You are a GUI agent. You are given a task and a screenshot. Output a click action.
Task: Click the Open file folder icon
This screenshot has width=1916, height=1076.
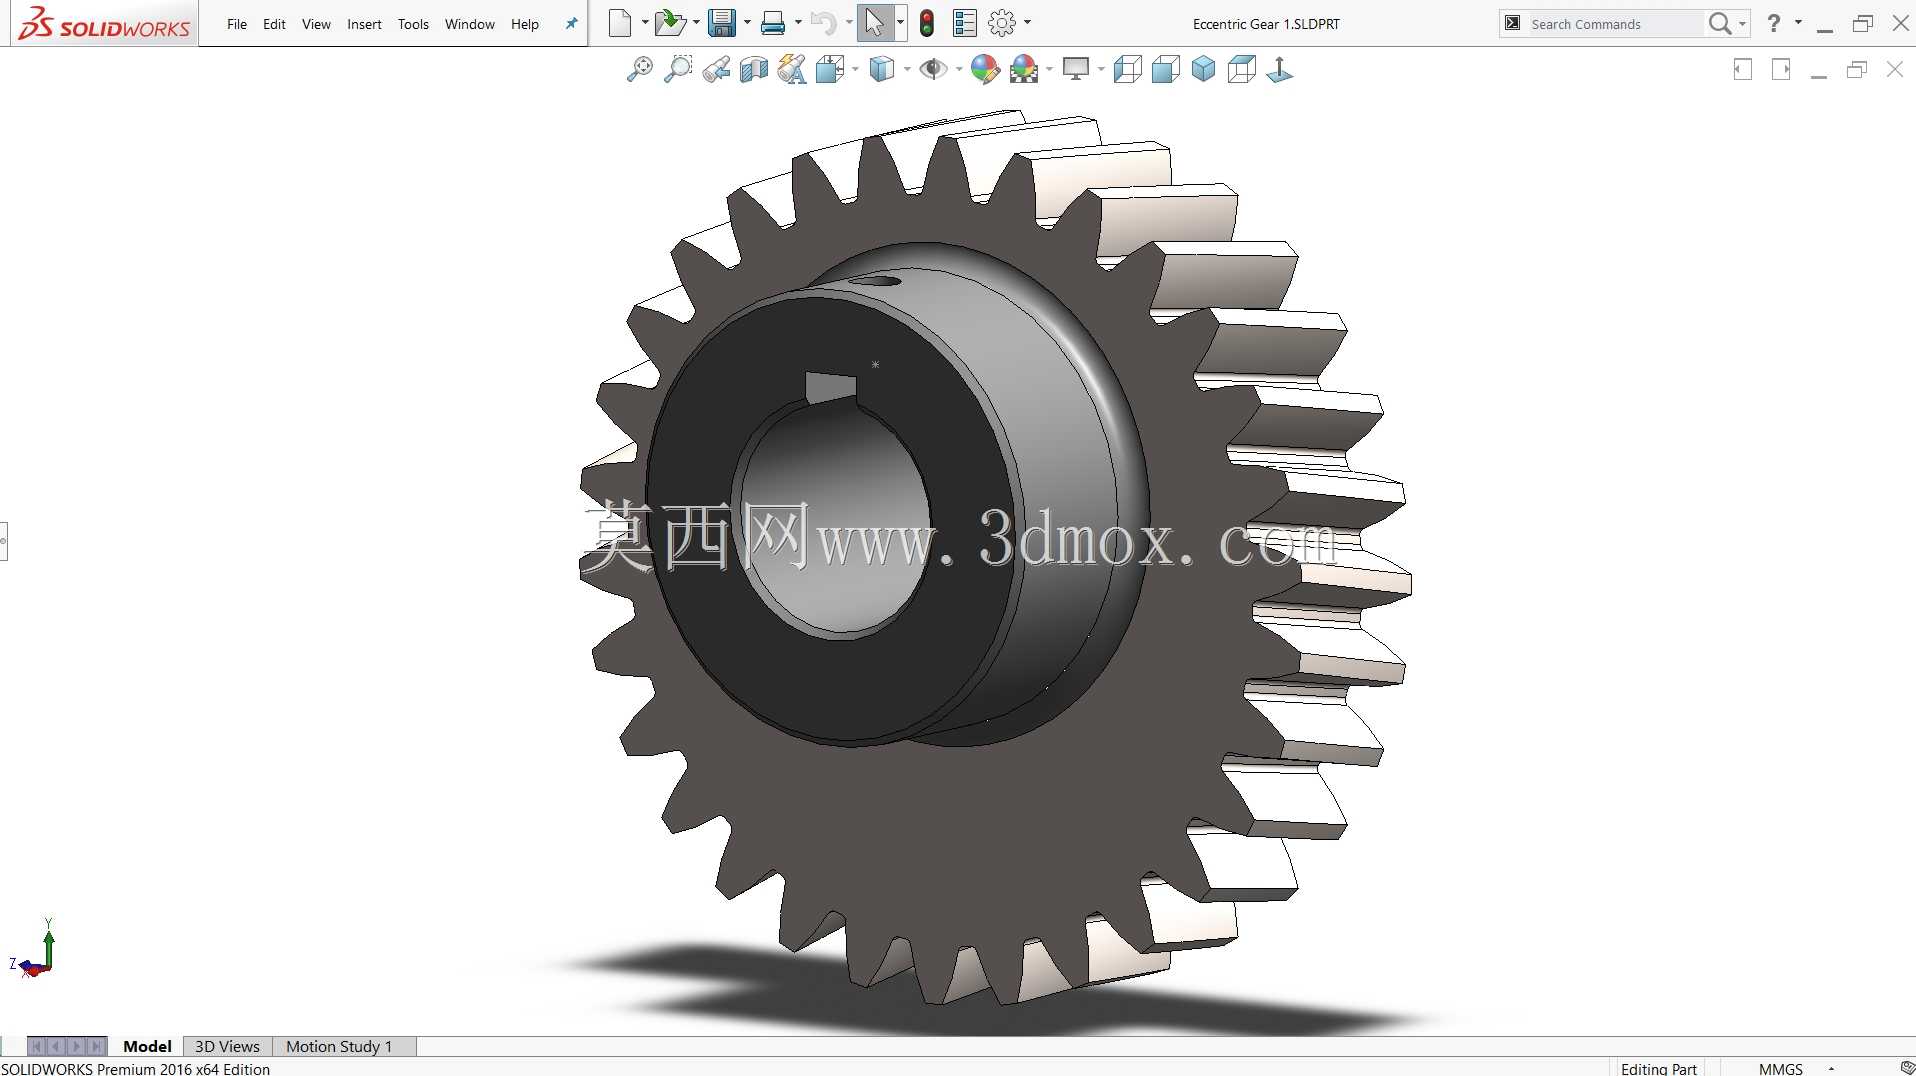point(670,23)
